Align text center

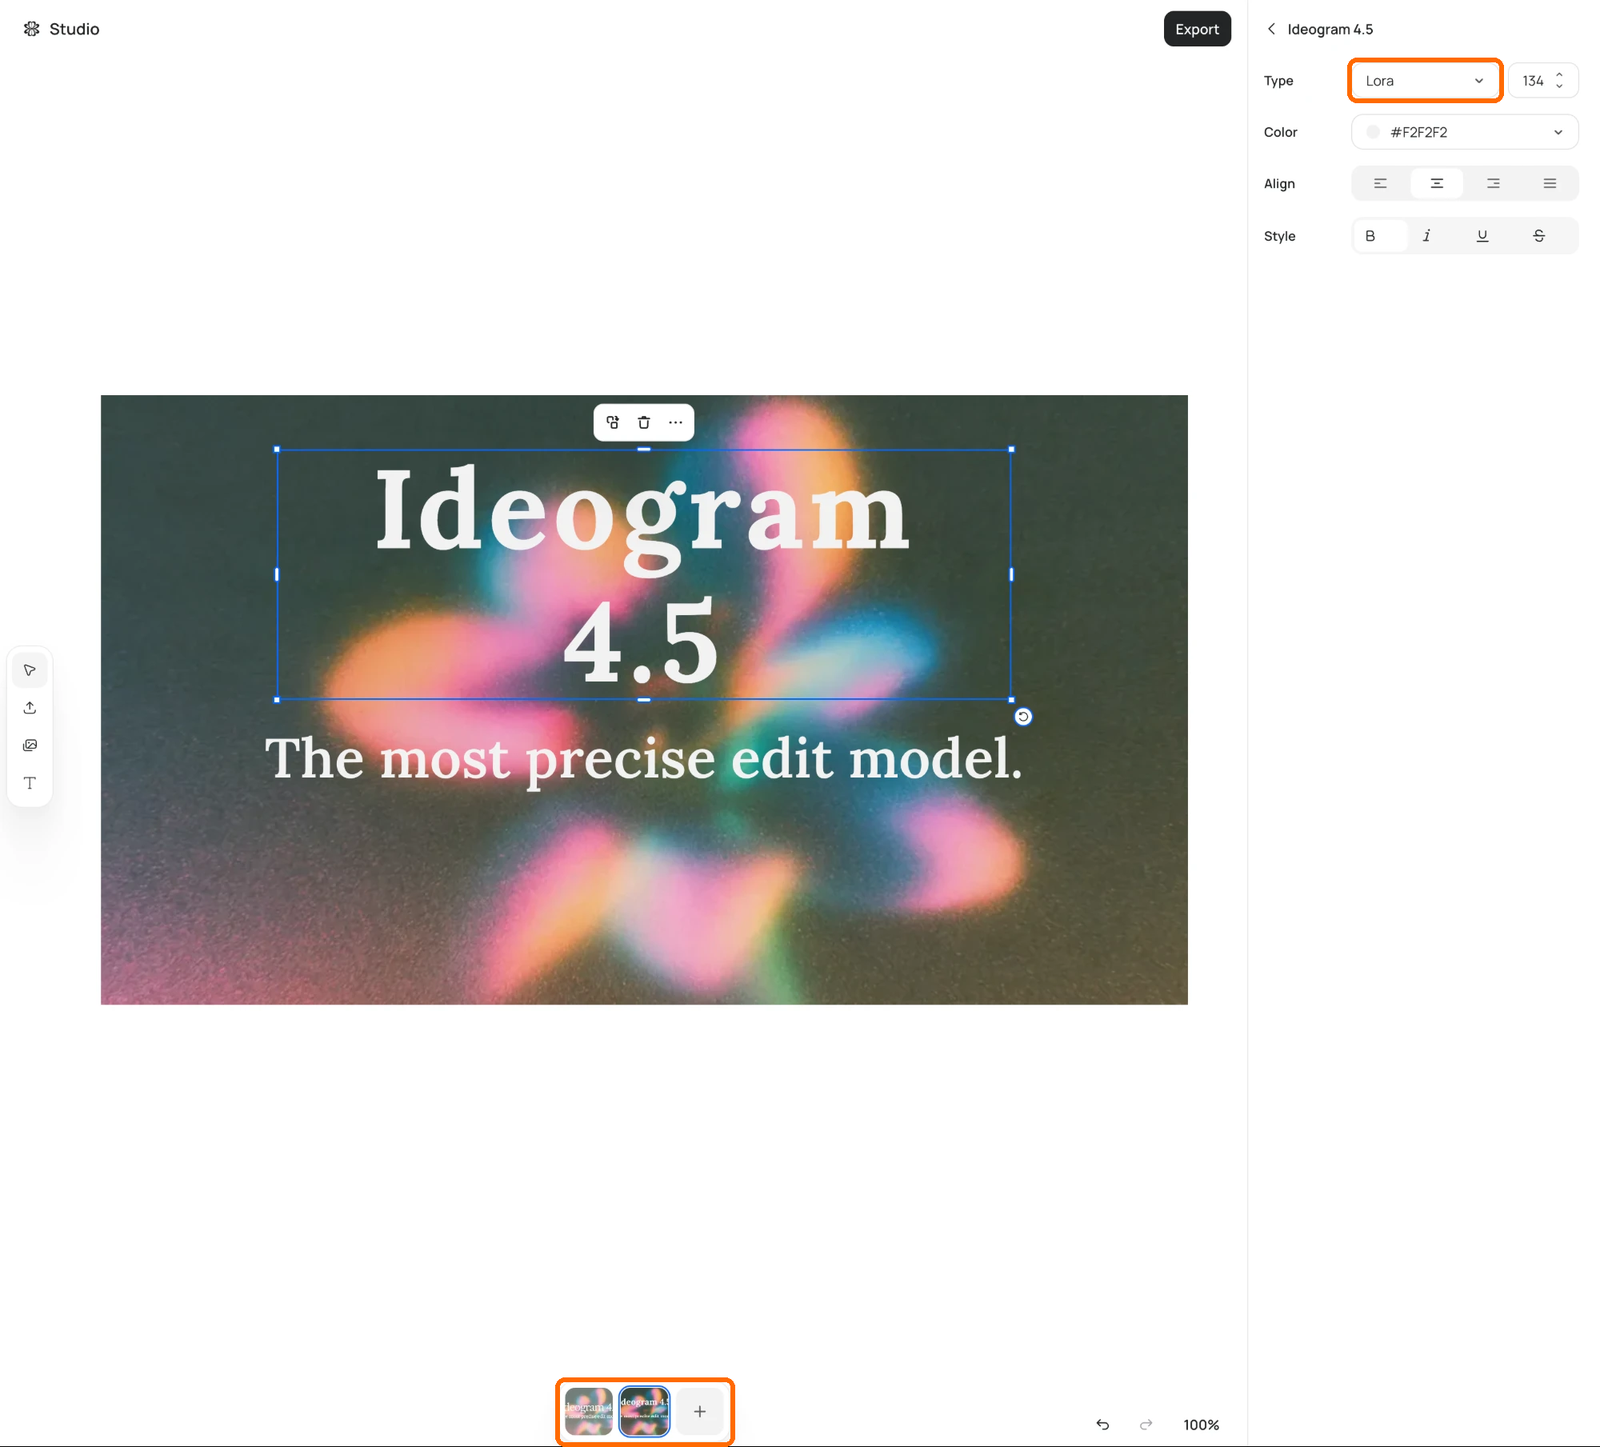pyautogui.click(x=1437, y=183)
